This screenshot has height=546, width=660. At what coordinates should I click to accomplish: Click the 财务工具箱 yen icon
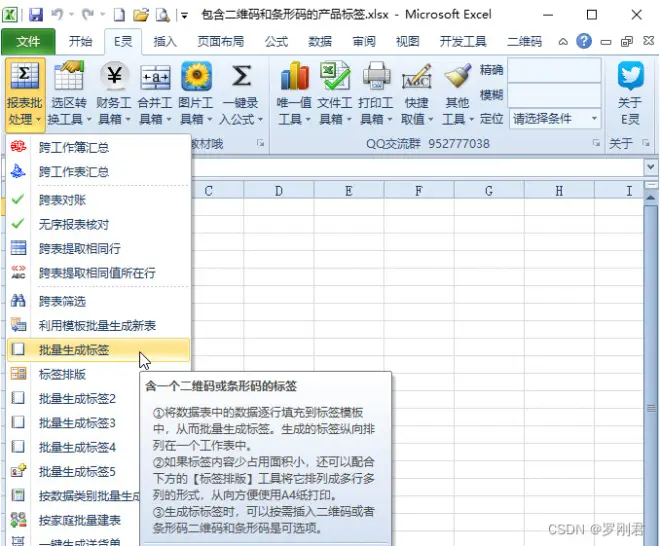point(114,76)
